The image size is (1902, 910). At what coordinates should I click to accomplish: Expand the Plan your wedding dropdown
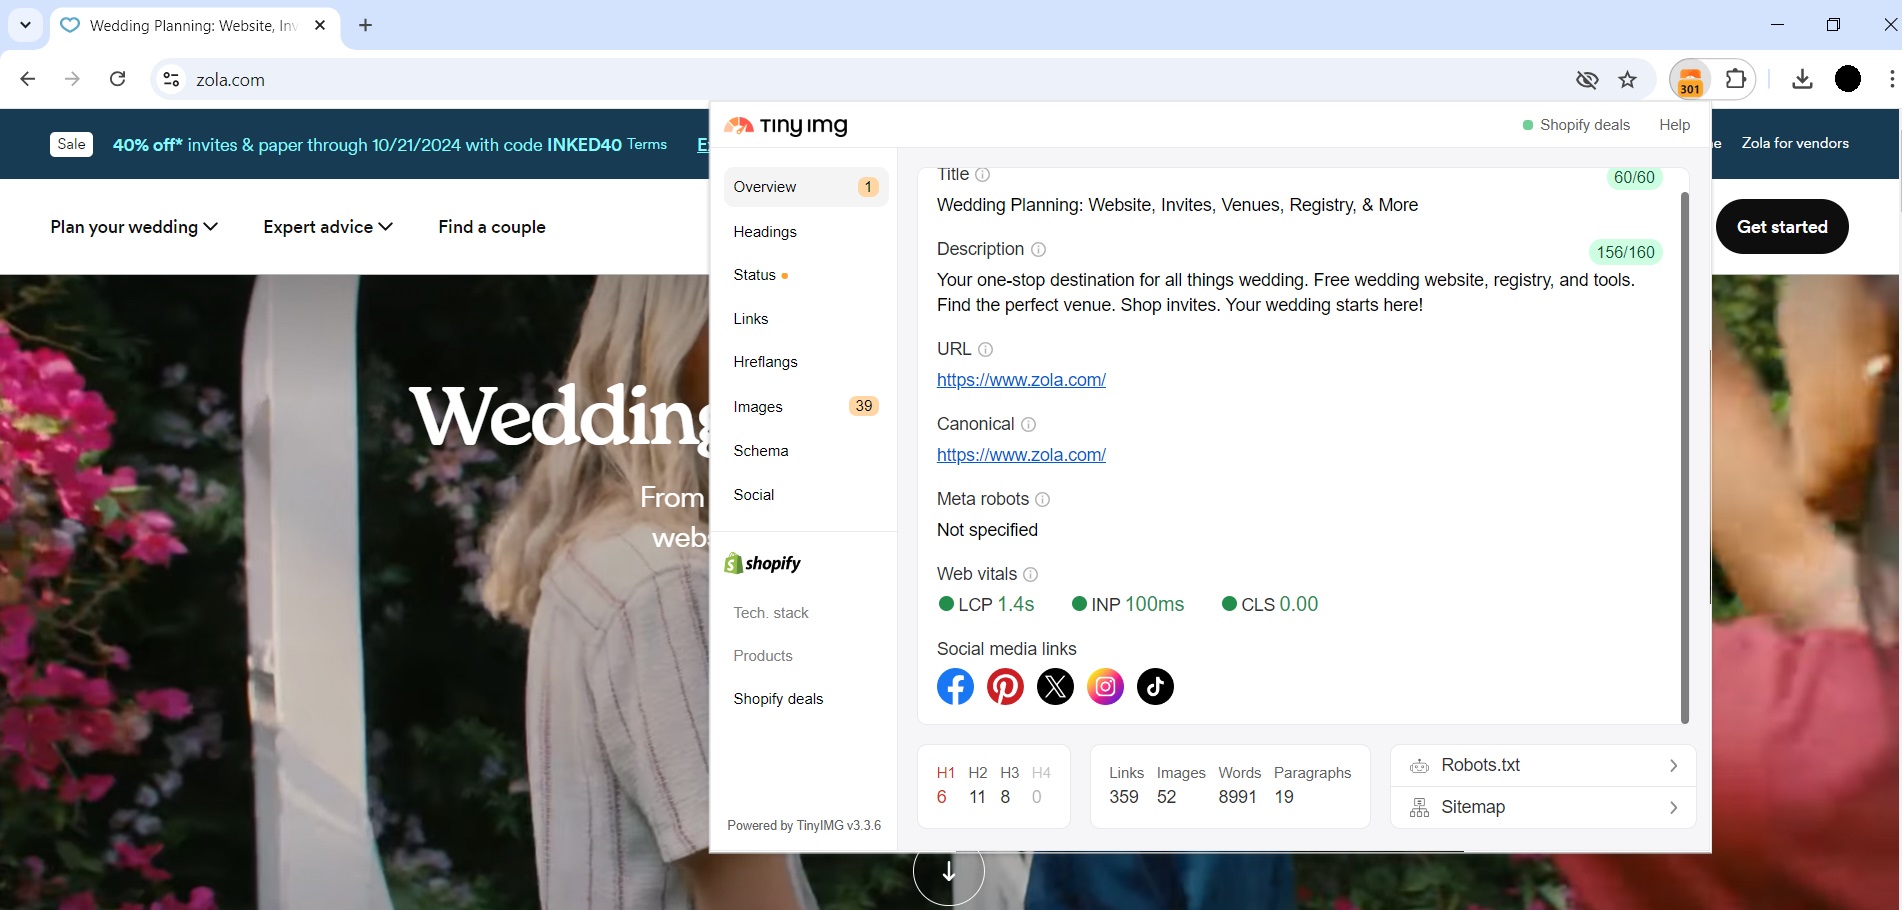(133, 227)
